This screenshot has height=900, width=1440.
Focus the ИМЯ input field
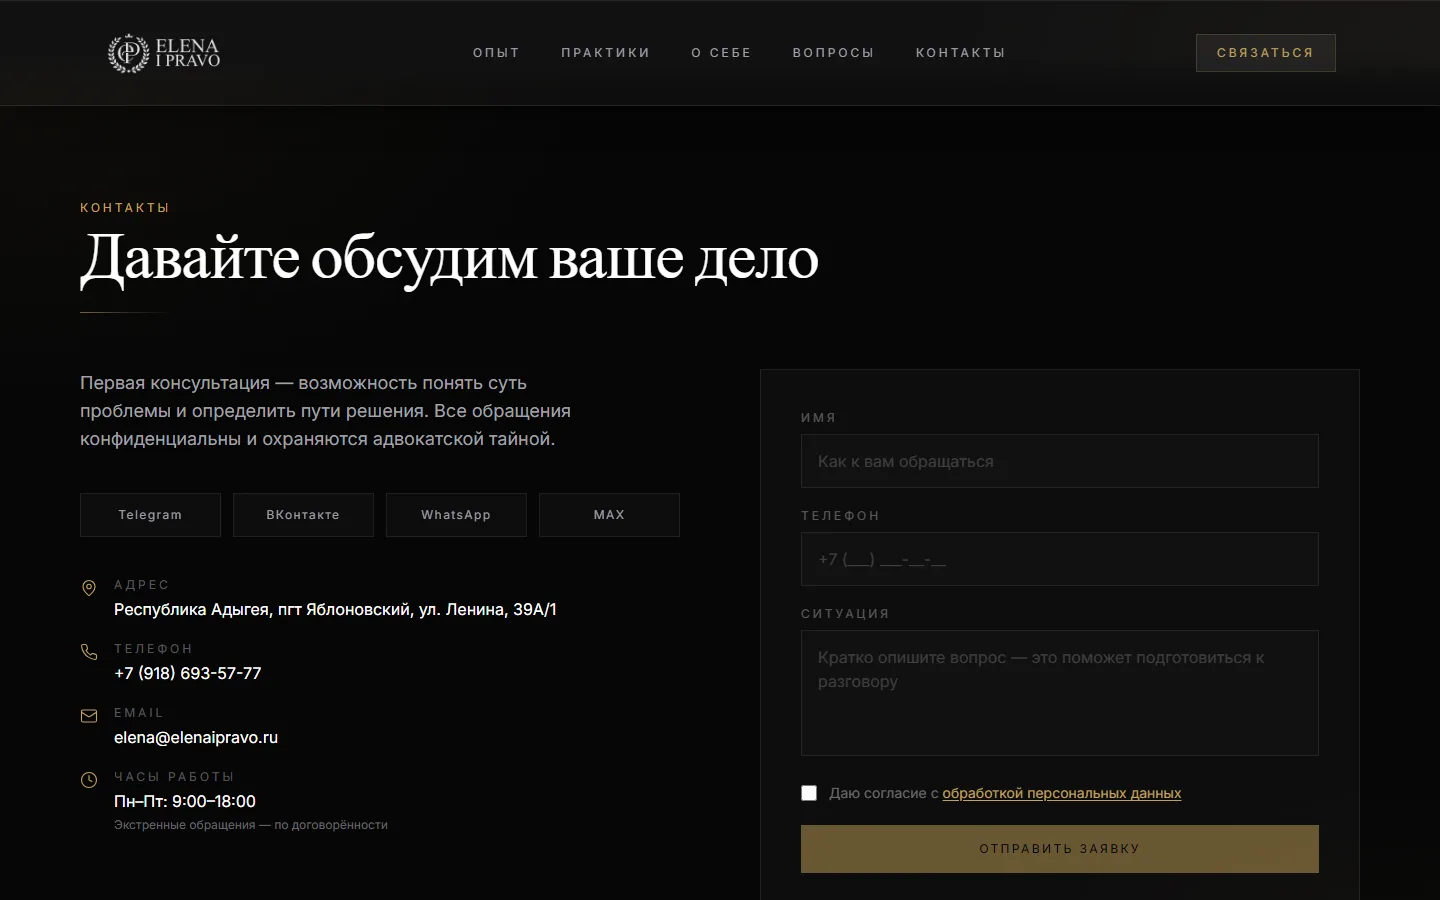coord(1059,461)
